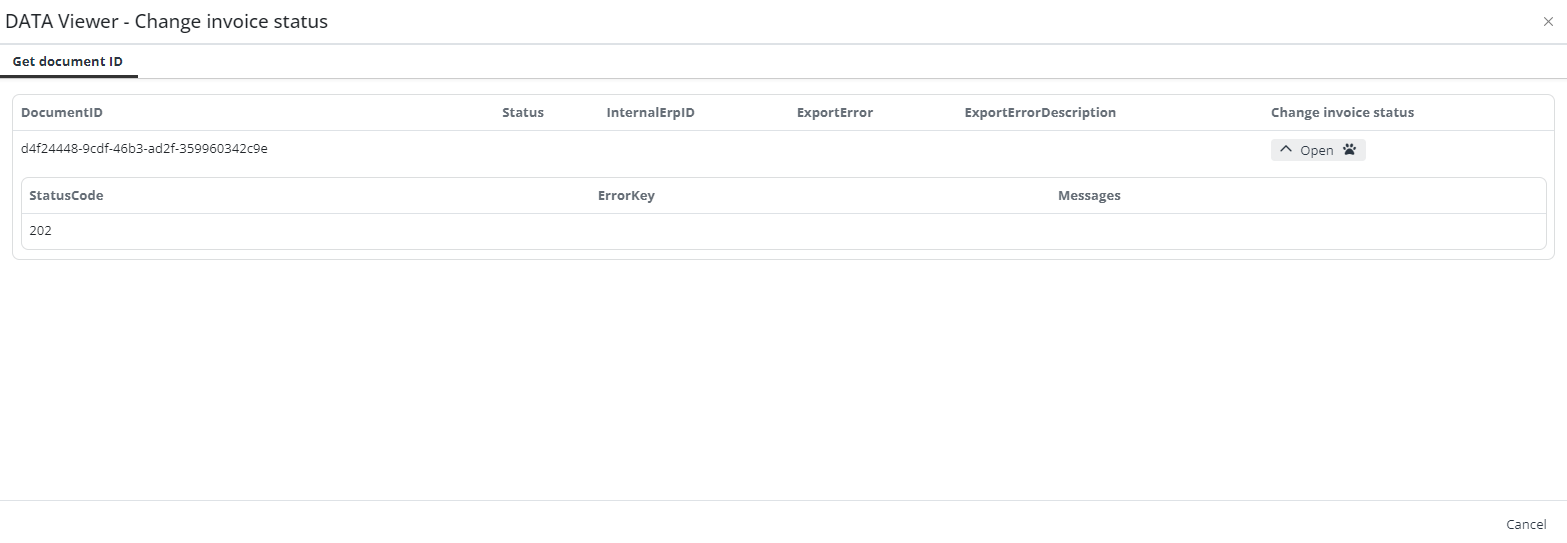Click the Status column header
This screenshot has width=1567, height=543.
(523, 113)
